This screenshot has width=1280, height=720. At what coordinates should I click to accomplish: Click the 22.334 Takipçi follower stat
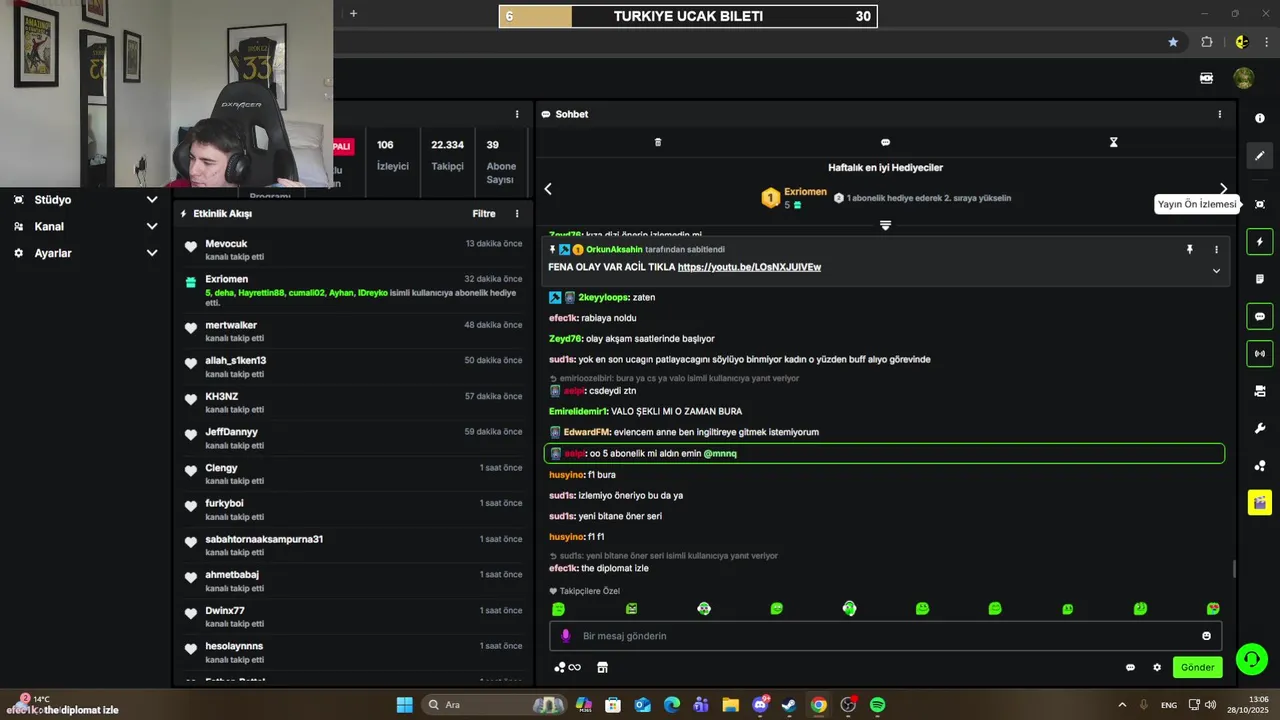point(447,155)
